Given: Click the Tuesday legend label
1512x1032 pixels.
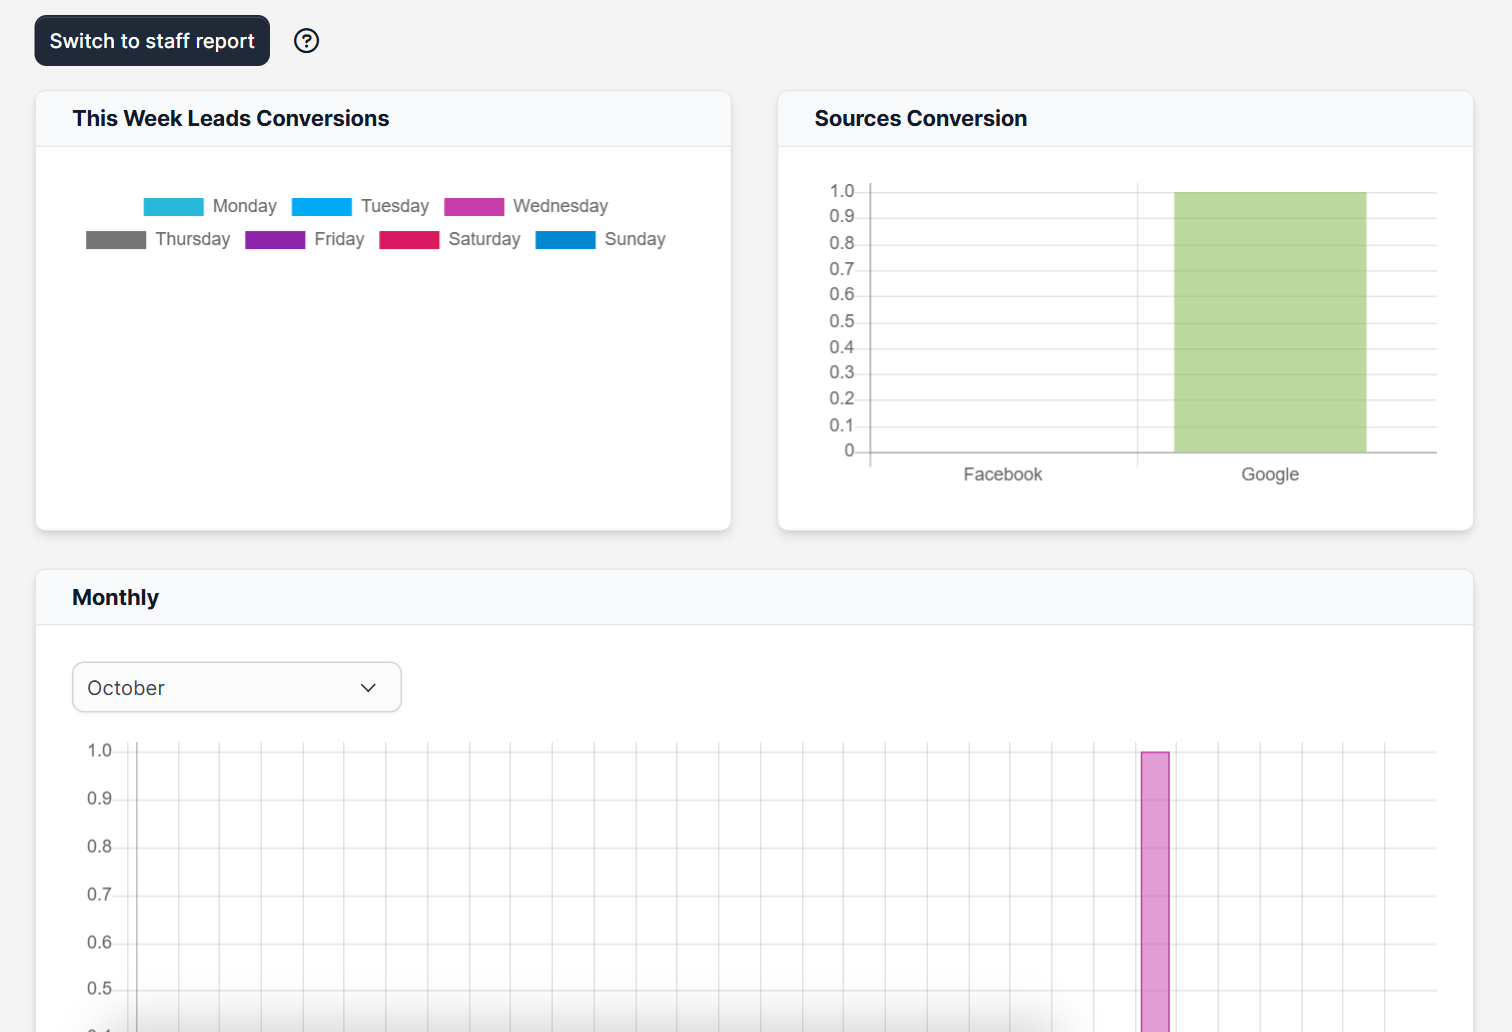Looking at the screenshot, I should tap(395, 206).
